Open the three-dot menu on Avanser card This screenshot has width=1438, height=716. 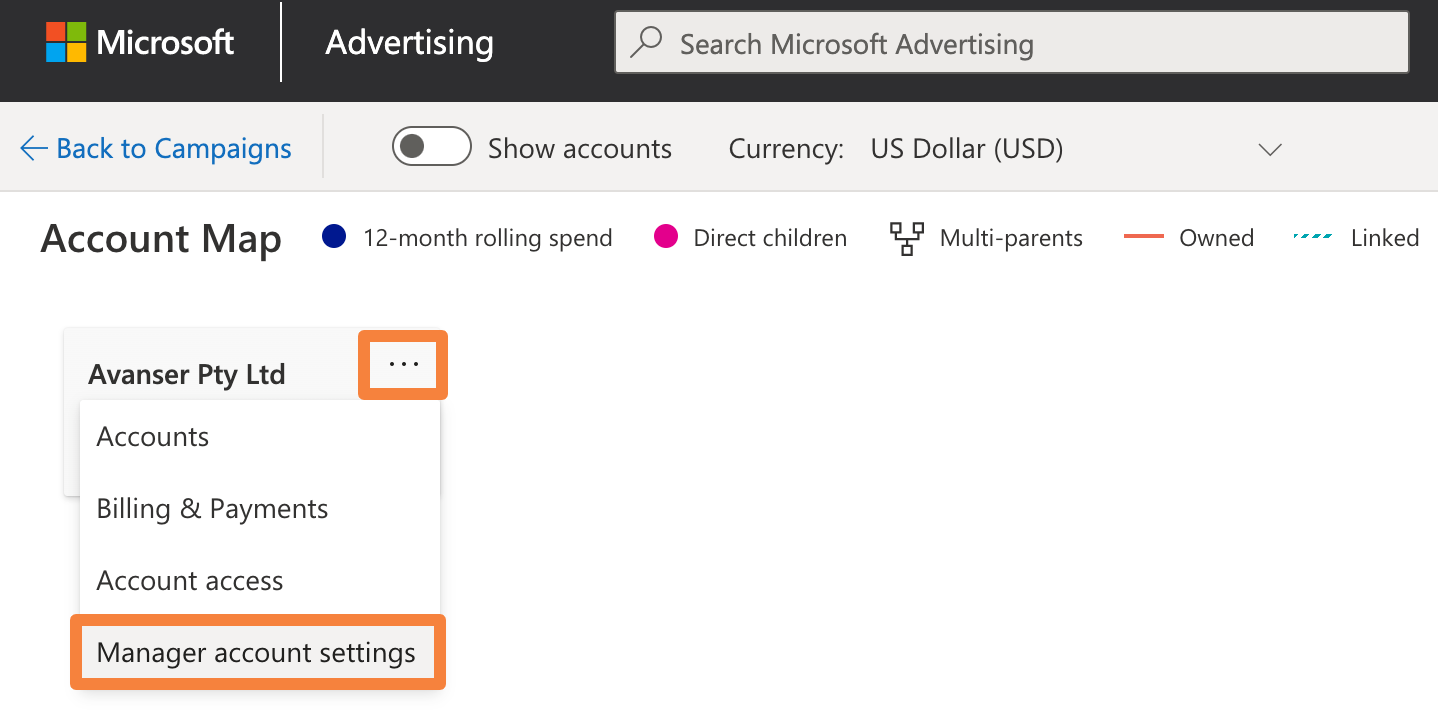(403, 365)
